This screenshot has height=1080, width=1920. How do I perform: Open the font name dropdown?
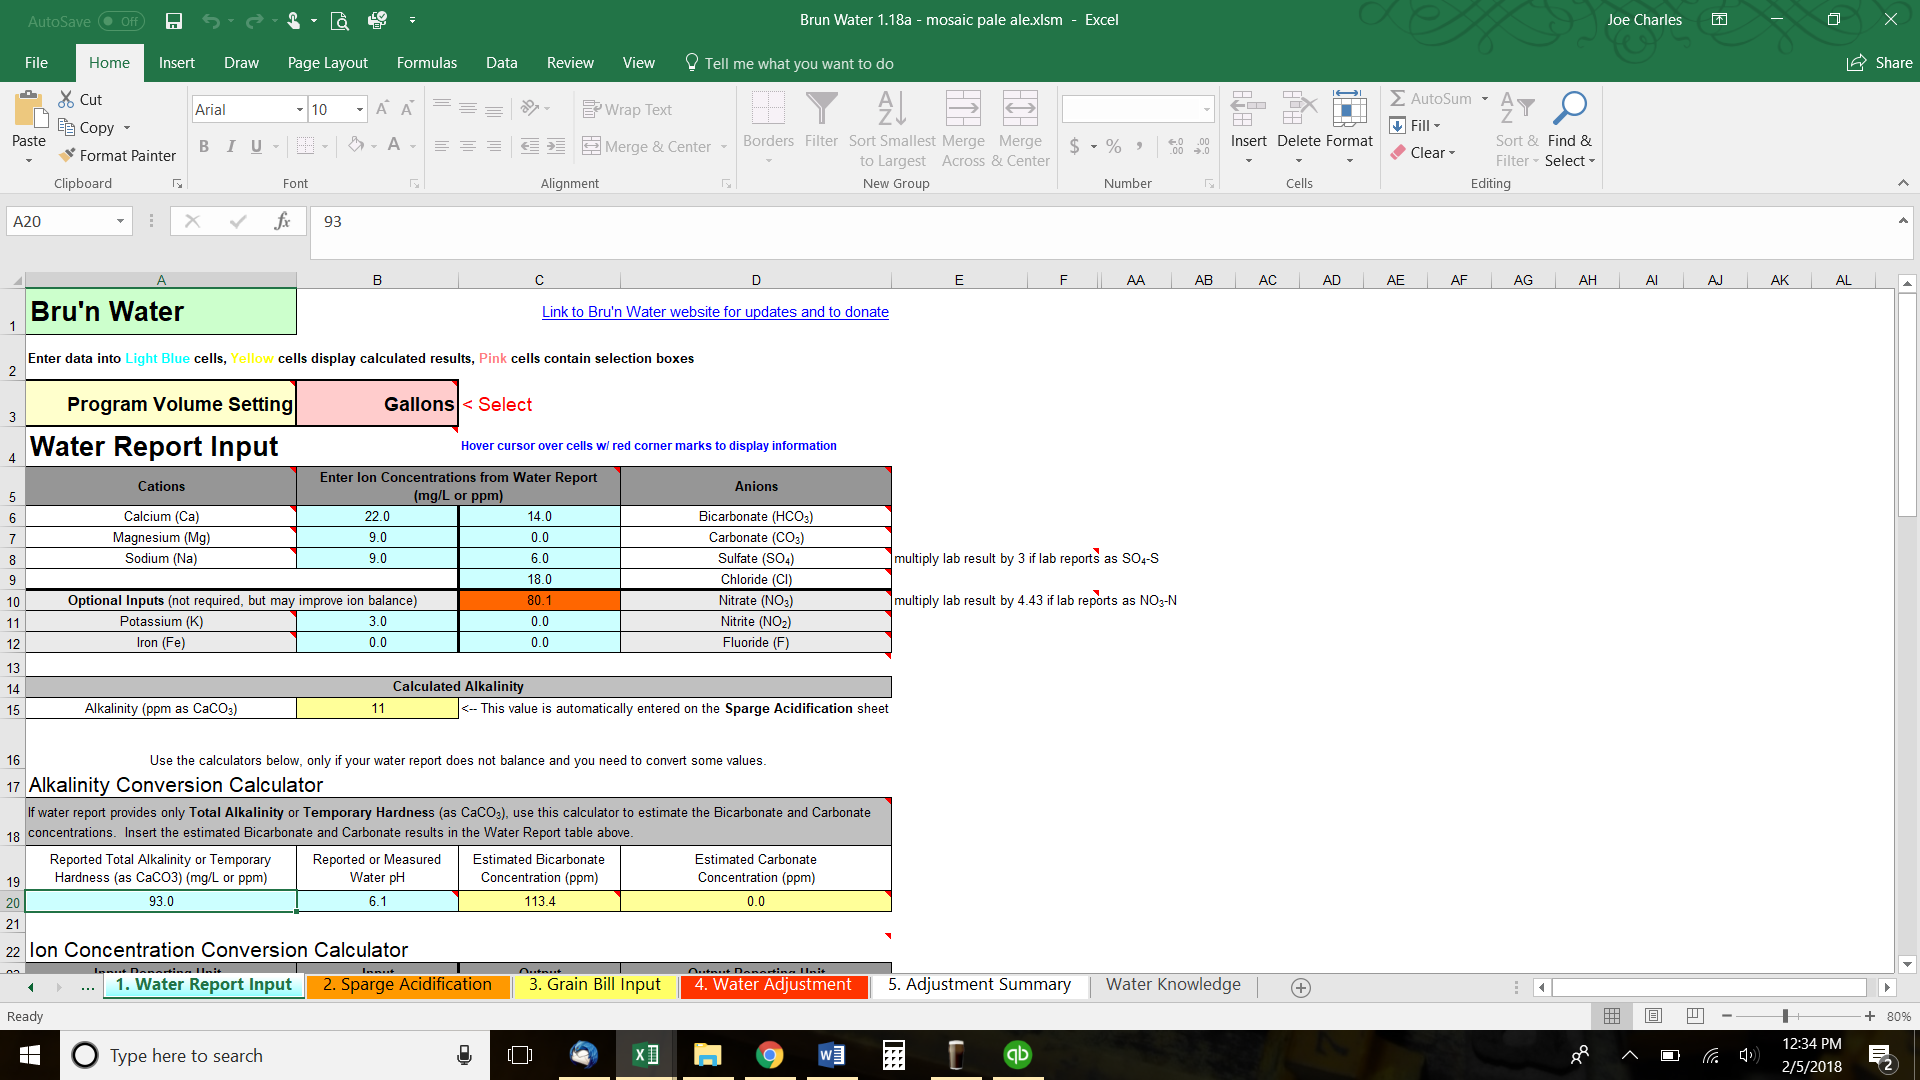(299, 109)
